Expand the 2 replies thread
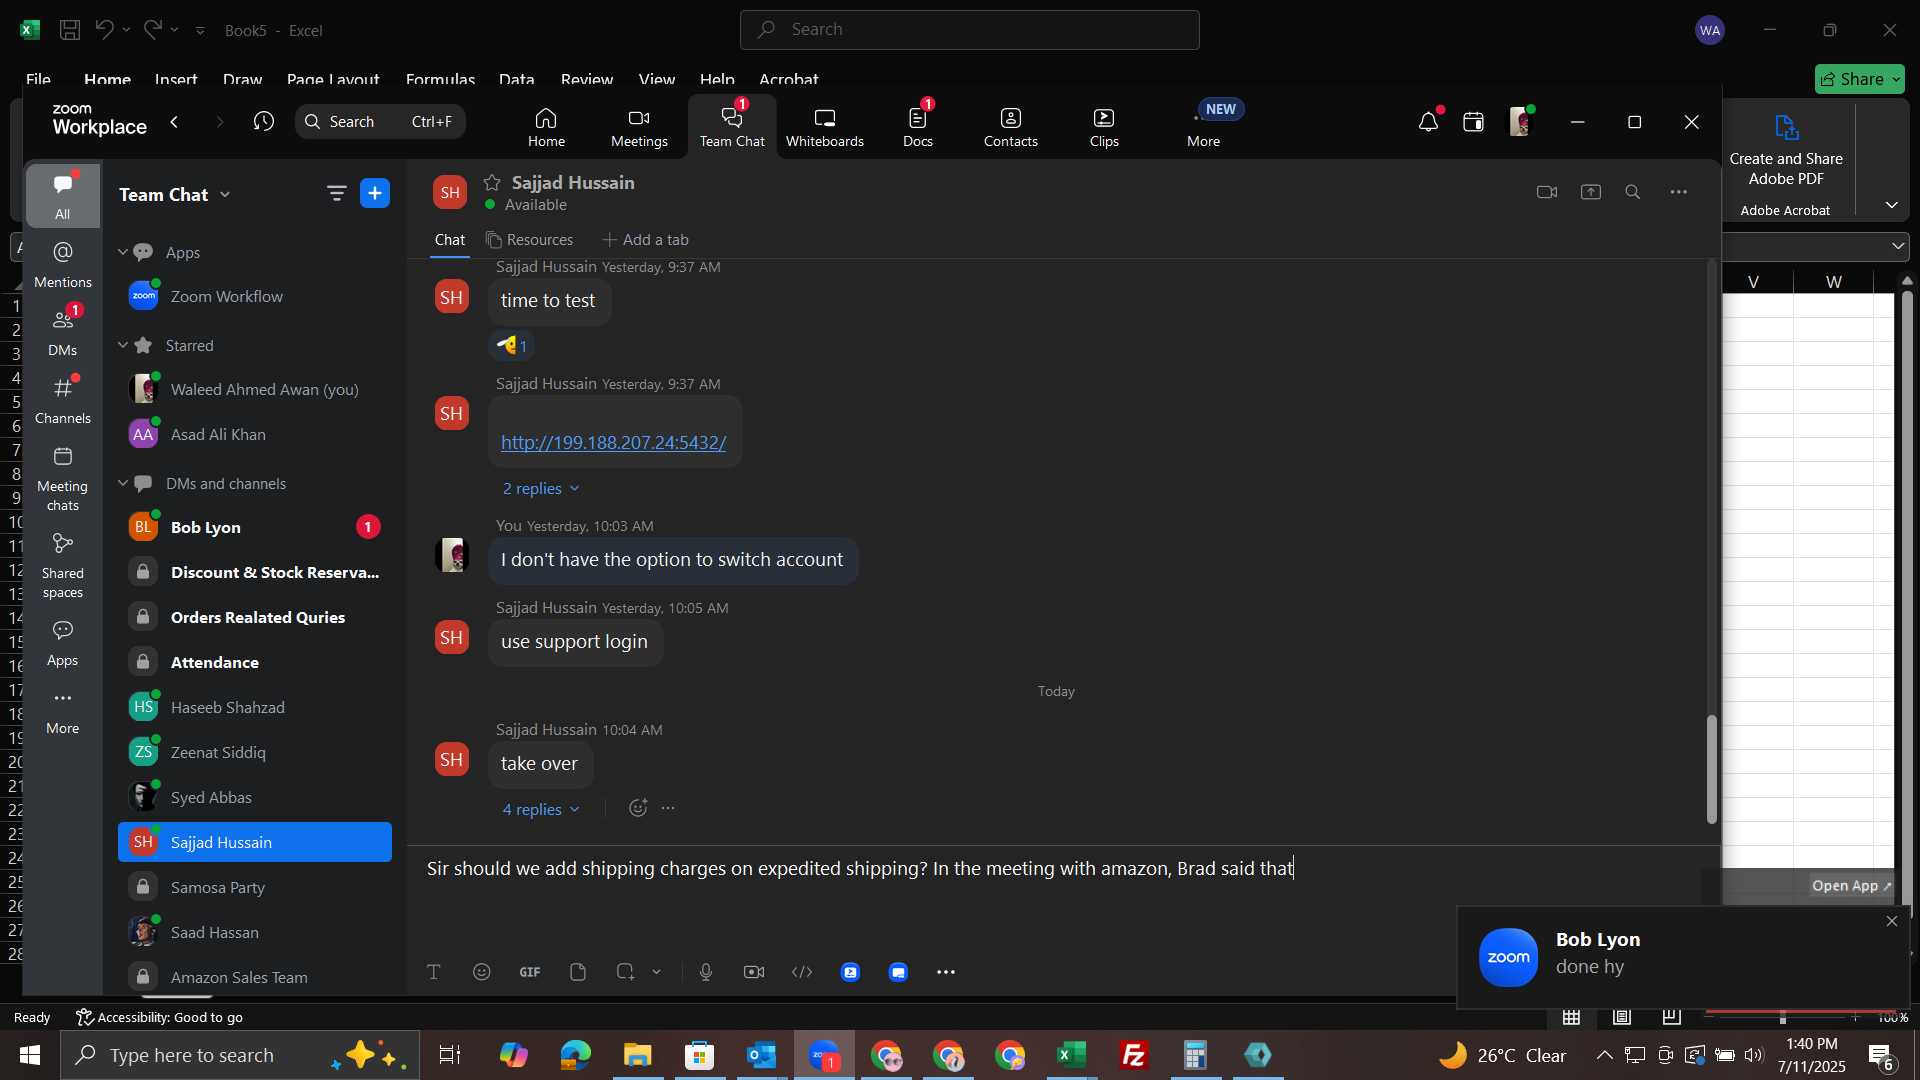The height and width of the screenshot is (1080, 1920). click(x=541, y=489)
